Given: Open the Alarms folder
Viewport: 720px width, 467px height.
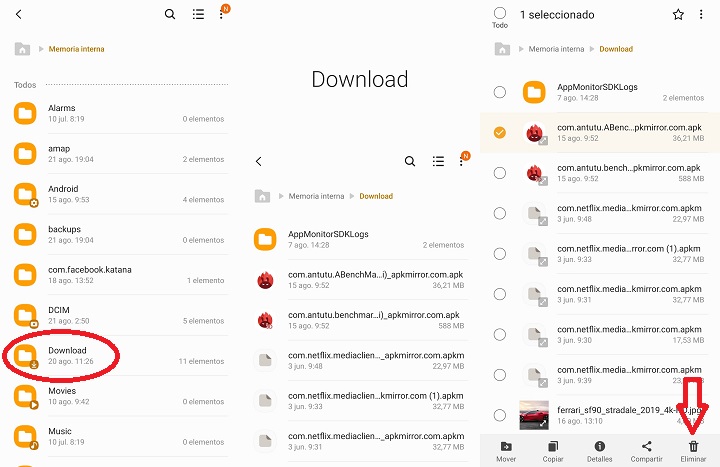Looking at the screenshot, I should tap(119, 113).
